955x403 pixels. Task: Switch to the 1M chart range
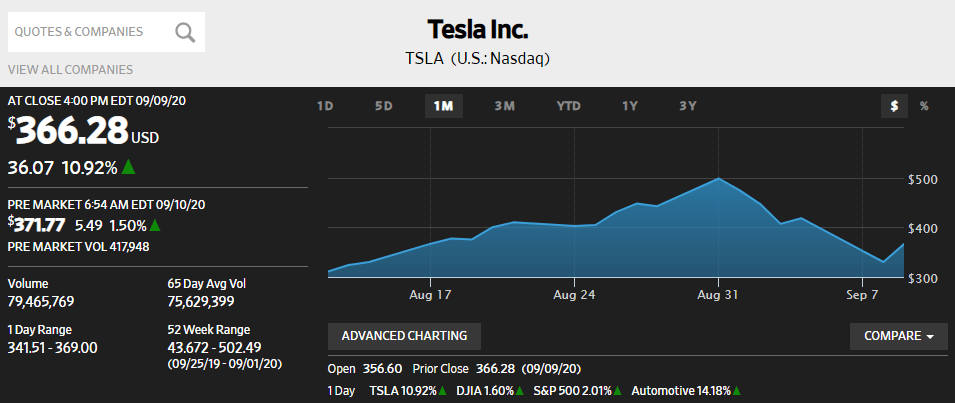point(444,106)
